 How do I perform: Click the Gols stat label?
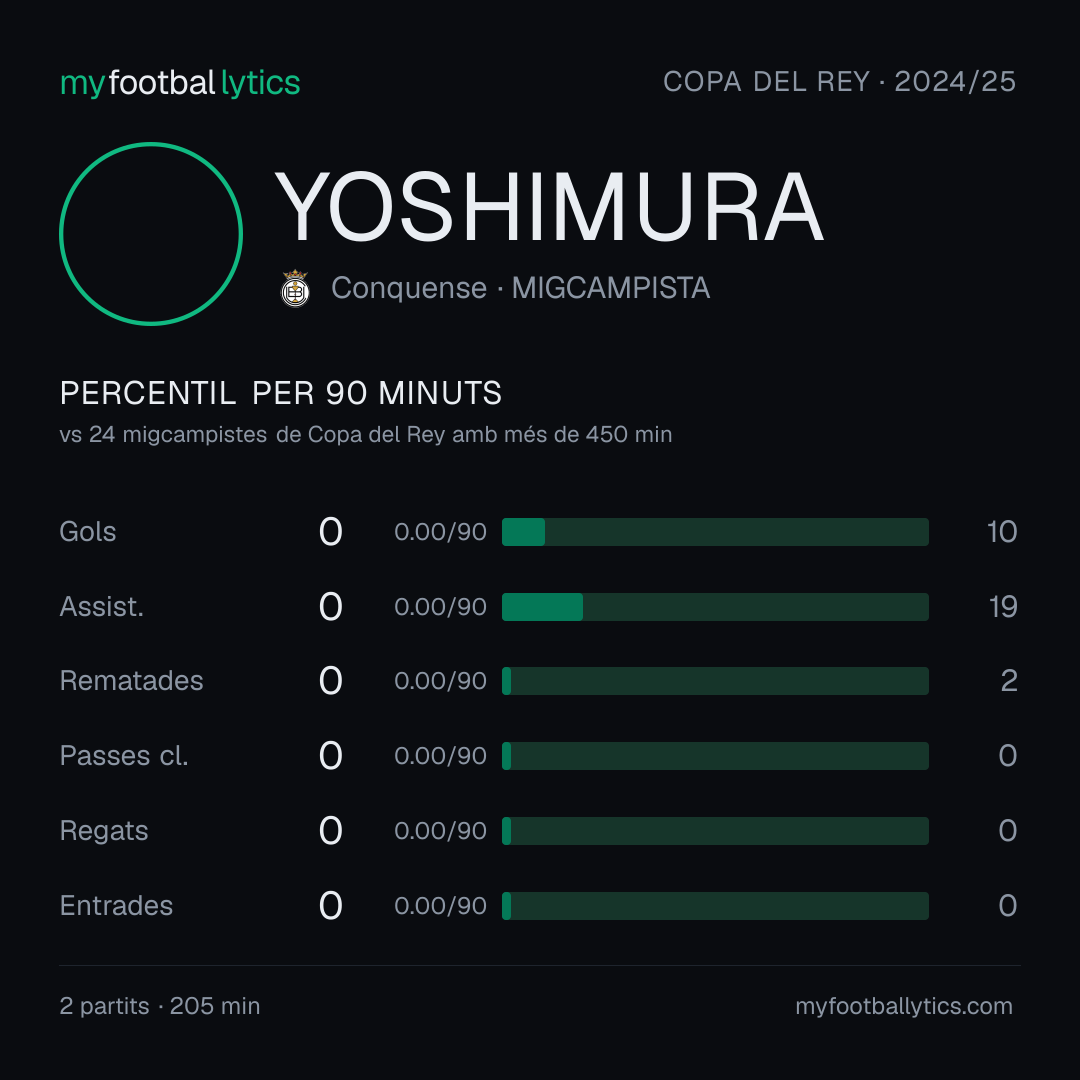coord(87,532)
